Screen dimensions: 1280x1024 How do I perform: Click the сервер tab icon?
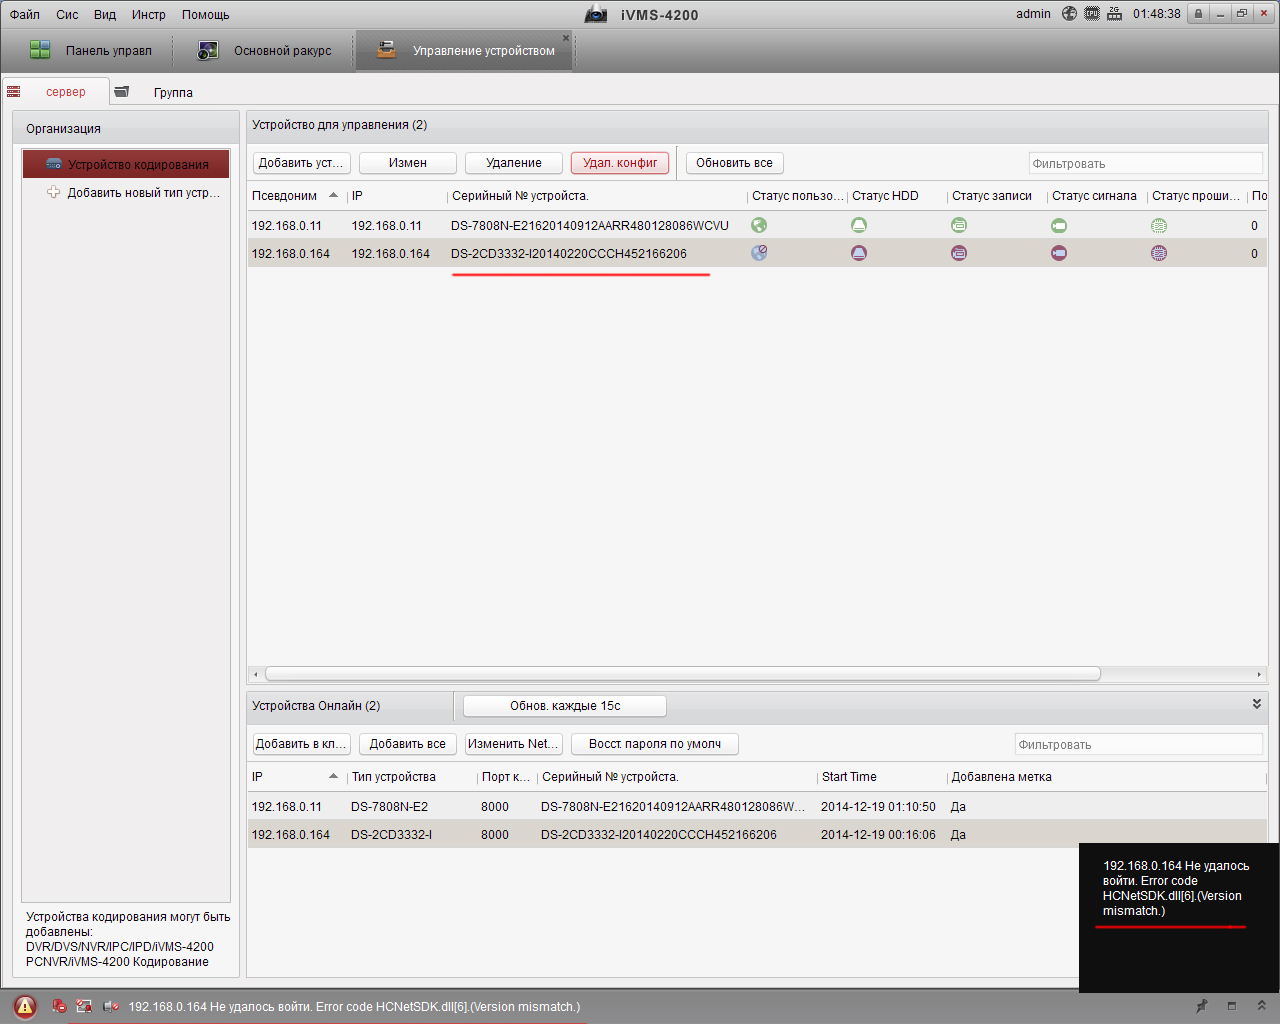pyautogui.click(x=13, y=91)
